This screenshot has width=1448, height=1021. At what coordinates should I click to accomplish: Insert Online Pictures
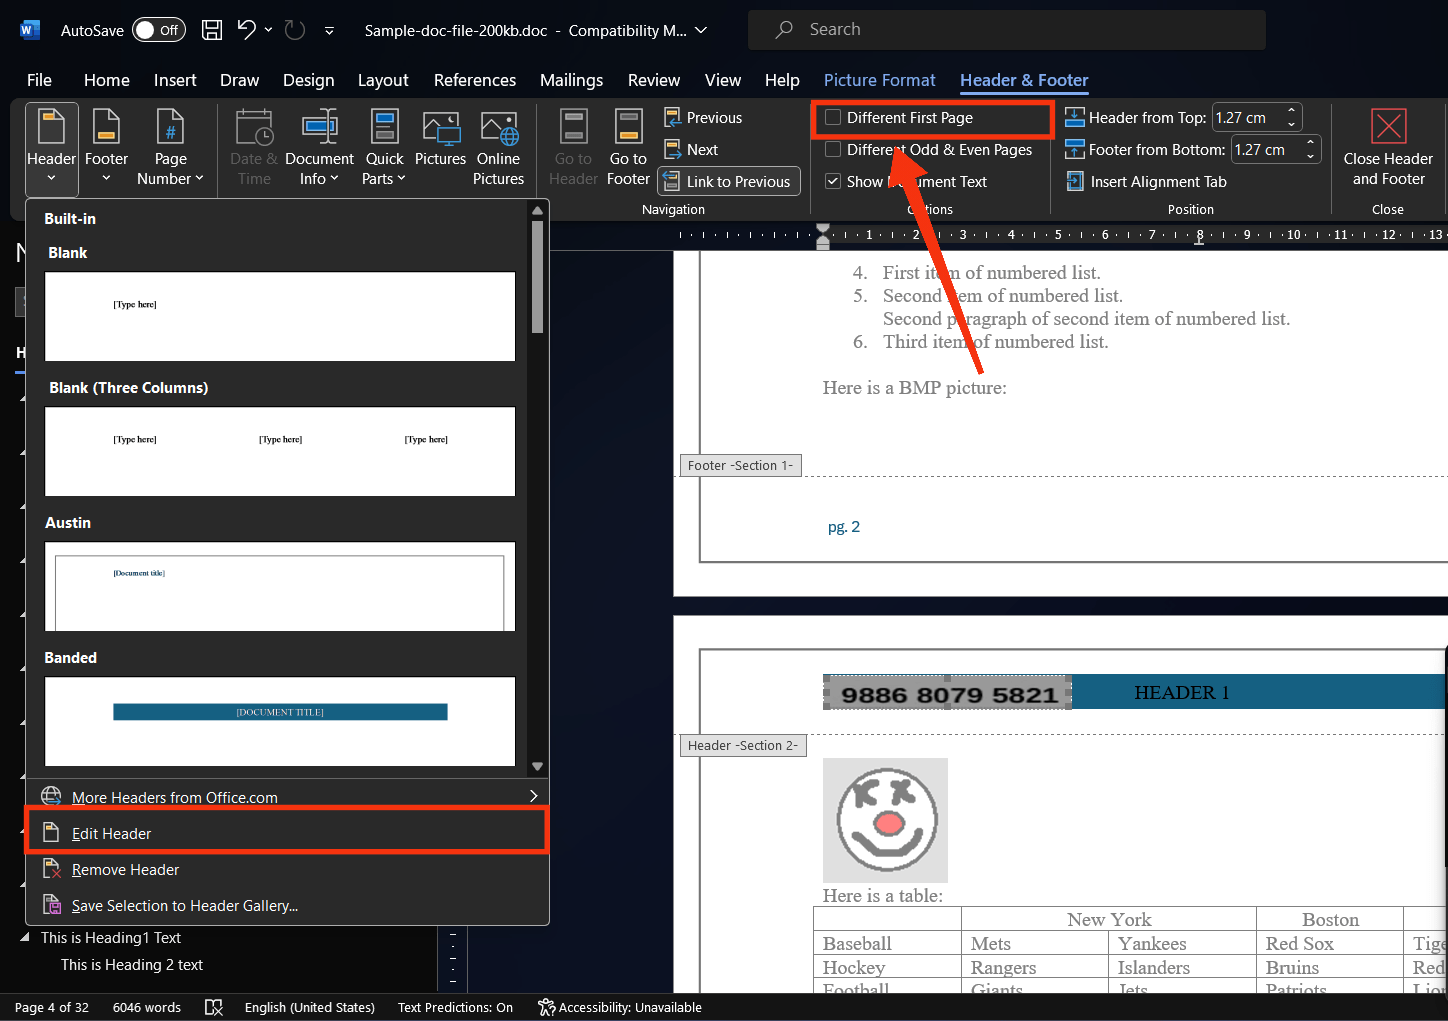point(498,148)
